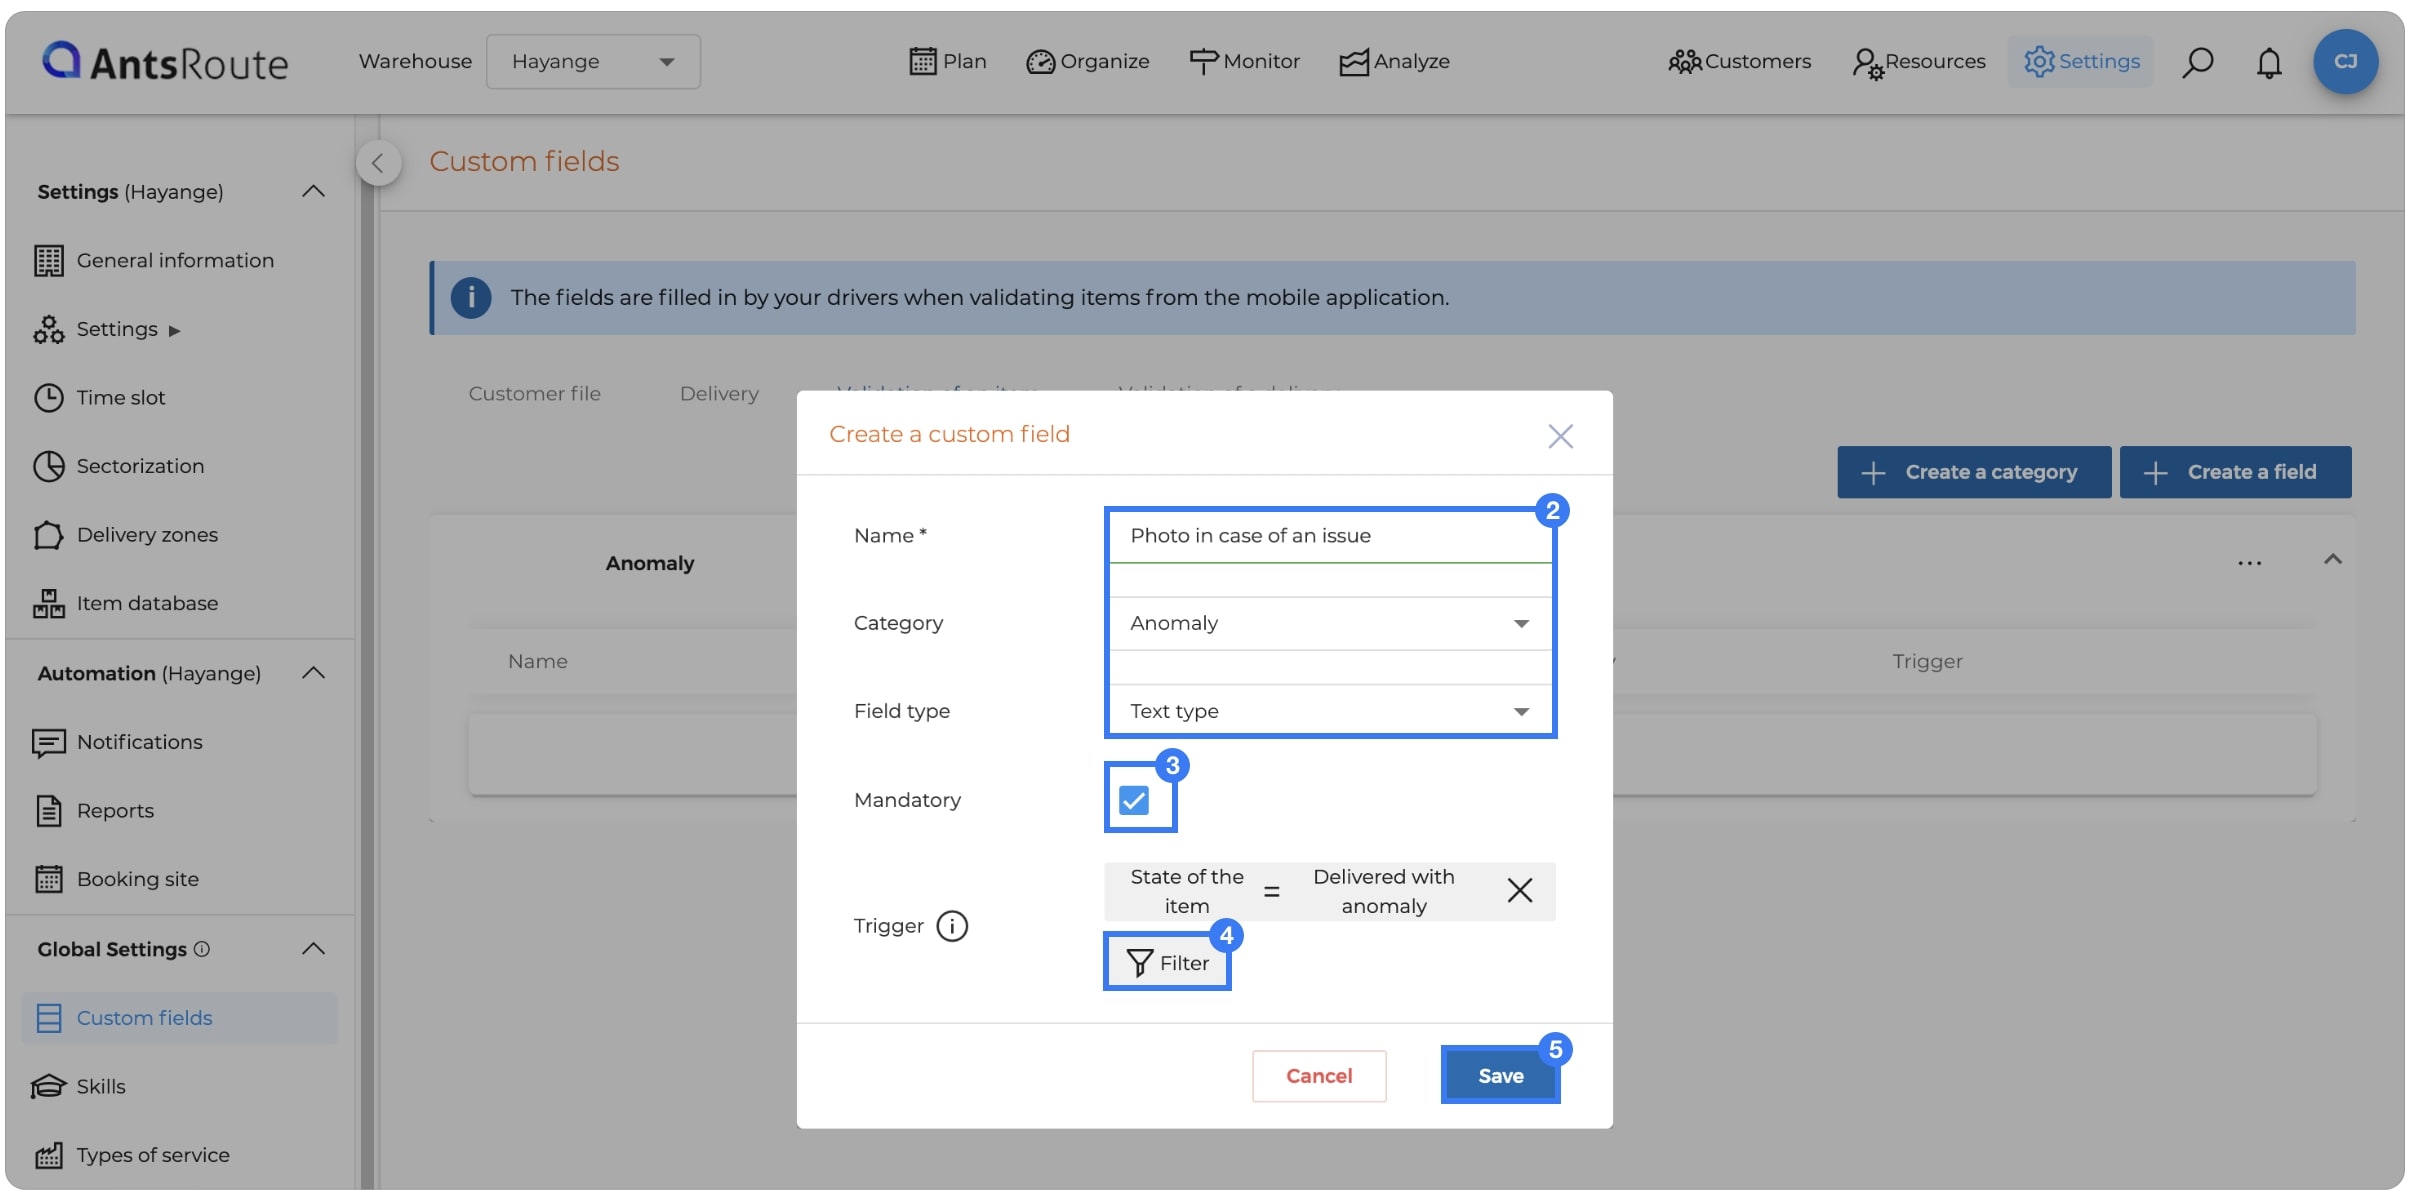Open the Category dropdown showing Anomaly
This screenshot has height=1200, width=2410.
tap(1331, 624)
